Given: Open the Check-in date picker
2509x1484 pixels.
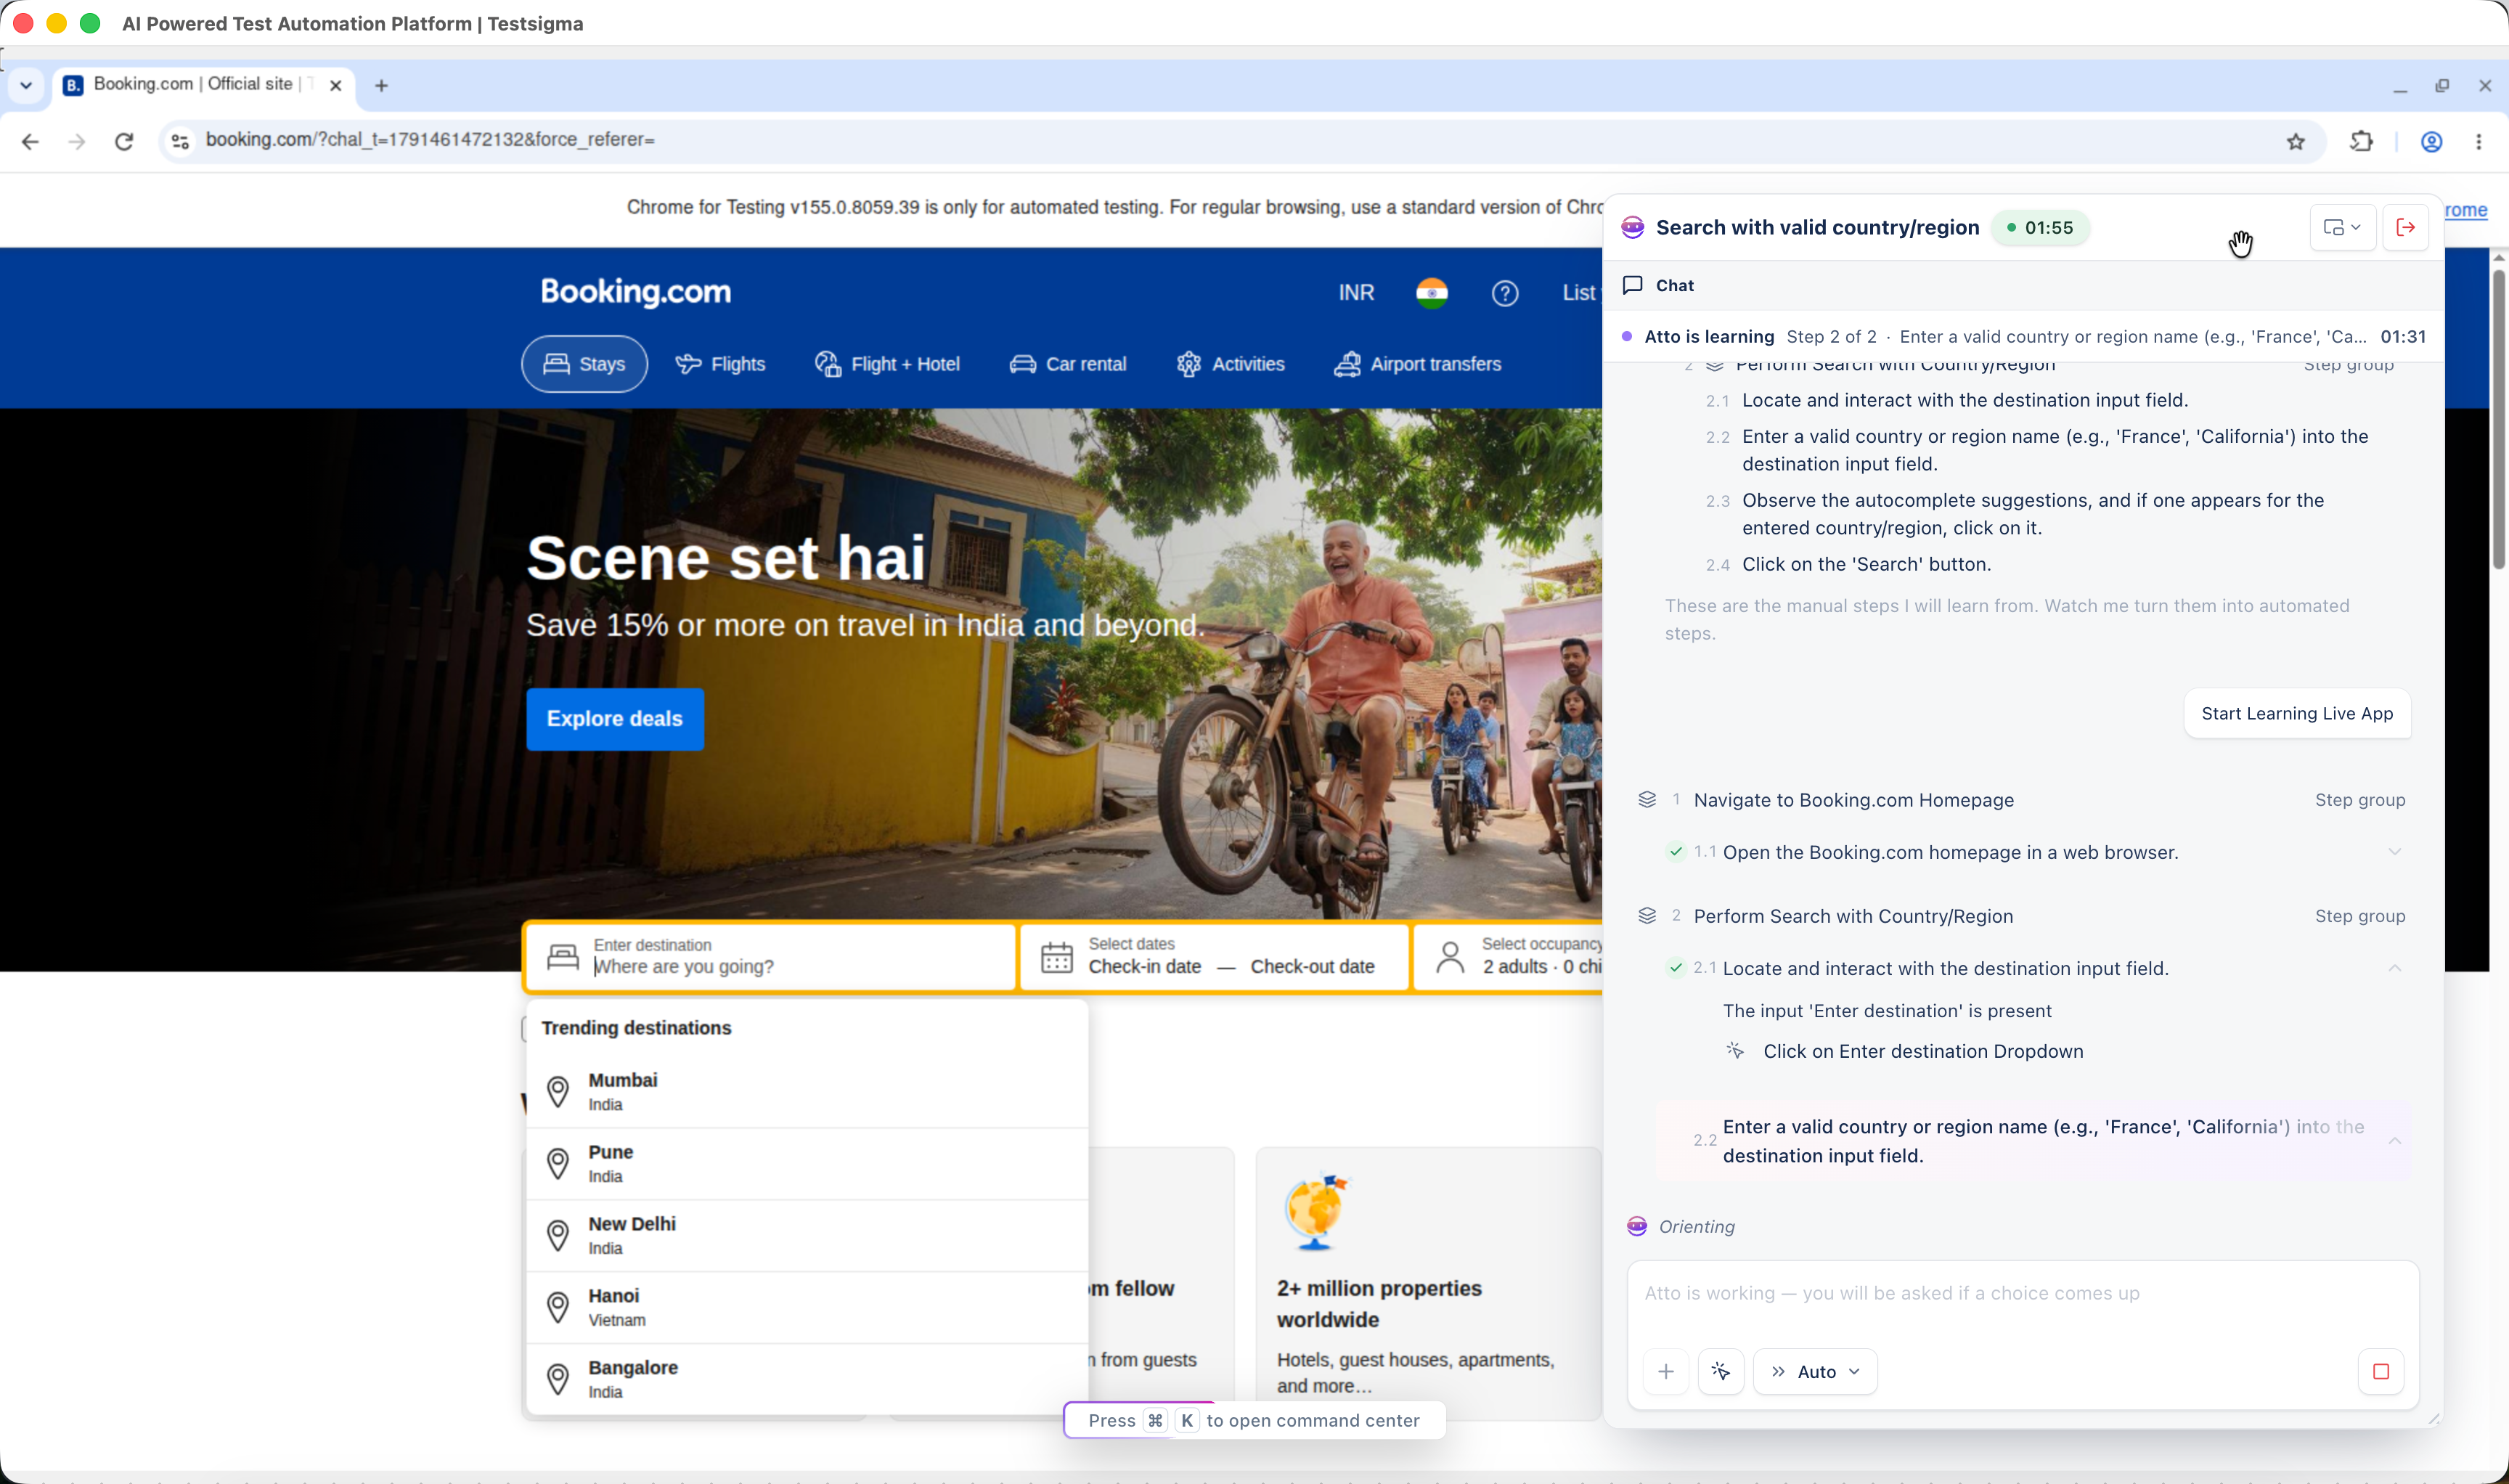Looking at the screenshot, I should [1145, 967].
